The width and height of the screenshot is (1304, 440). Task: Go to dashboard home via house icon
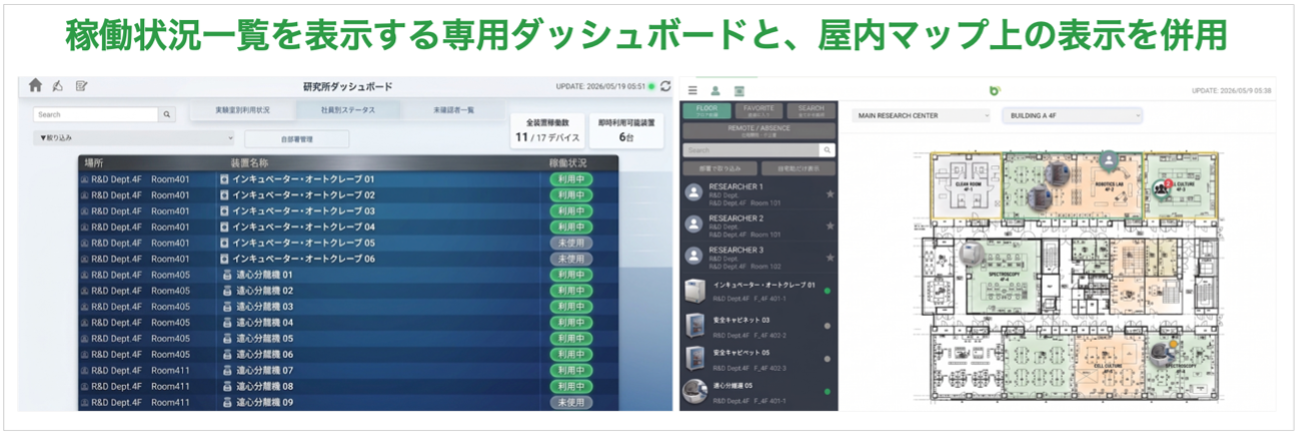[35, 86]
